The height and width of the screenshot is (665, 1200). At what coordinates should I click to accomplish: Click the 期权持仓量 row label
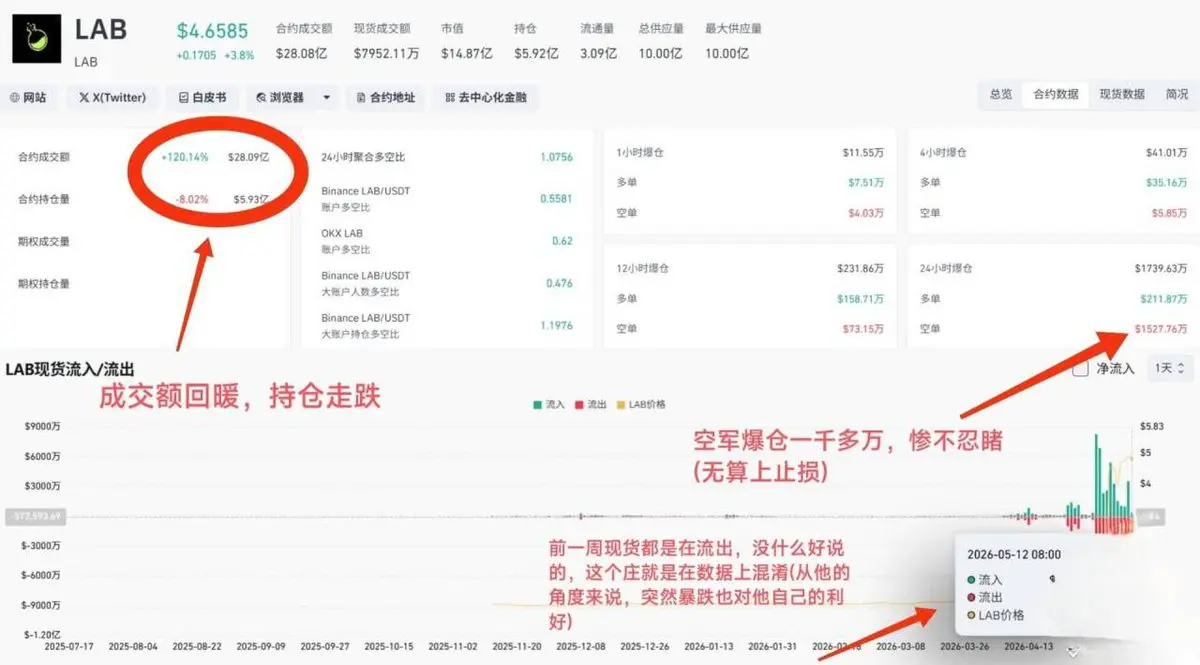(x=44, y=283)
